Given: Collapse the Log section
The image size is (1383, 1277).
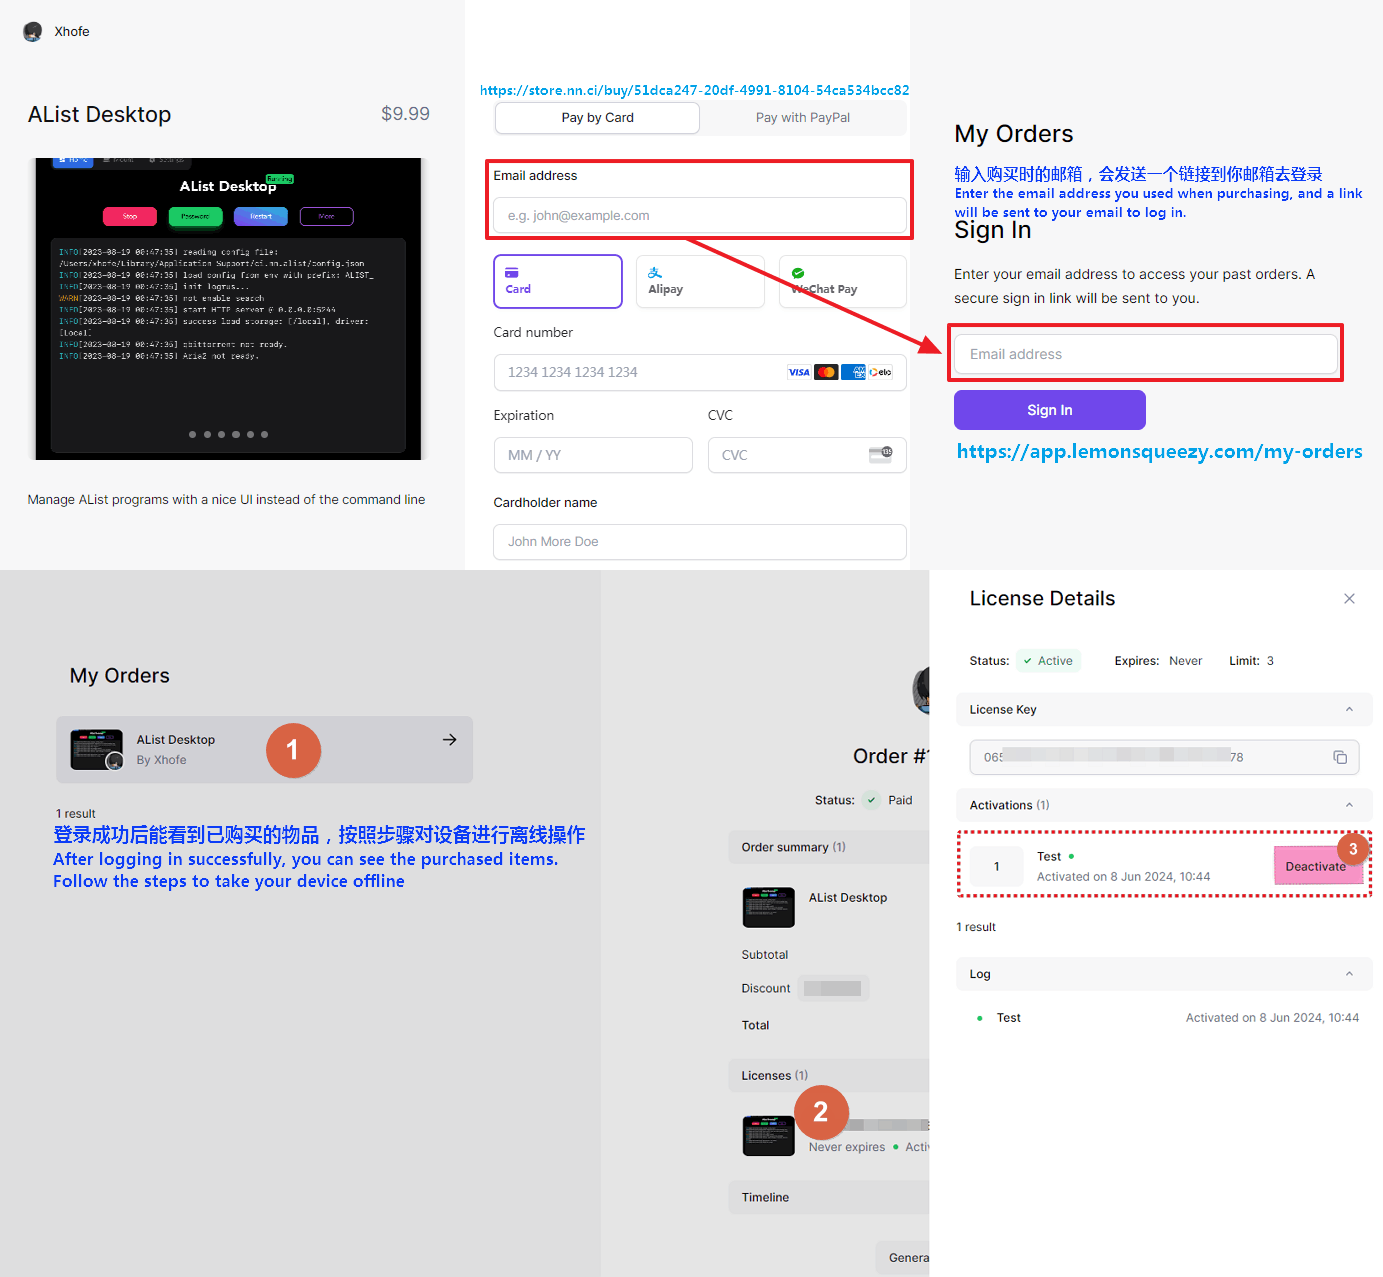Looking at the screenshot, I should 1349,974.
